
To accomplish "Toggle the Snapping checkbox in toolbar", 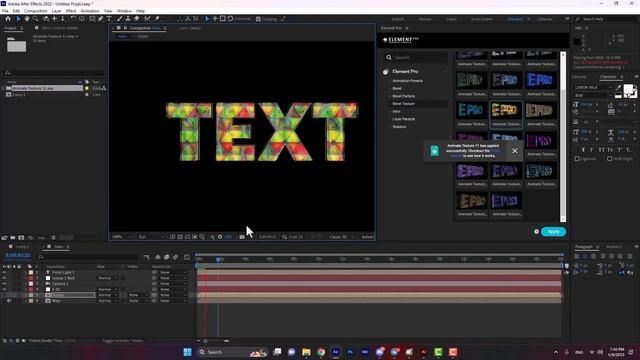I will pyautogui.click(x=258, y=19).
